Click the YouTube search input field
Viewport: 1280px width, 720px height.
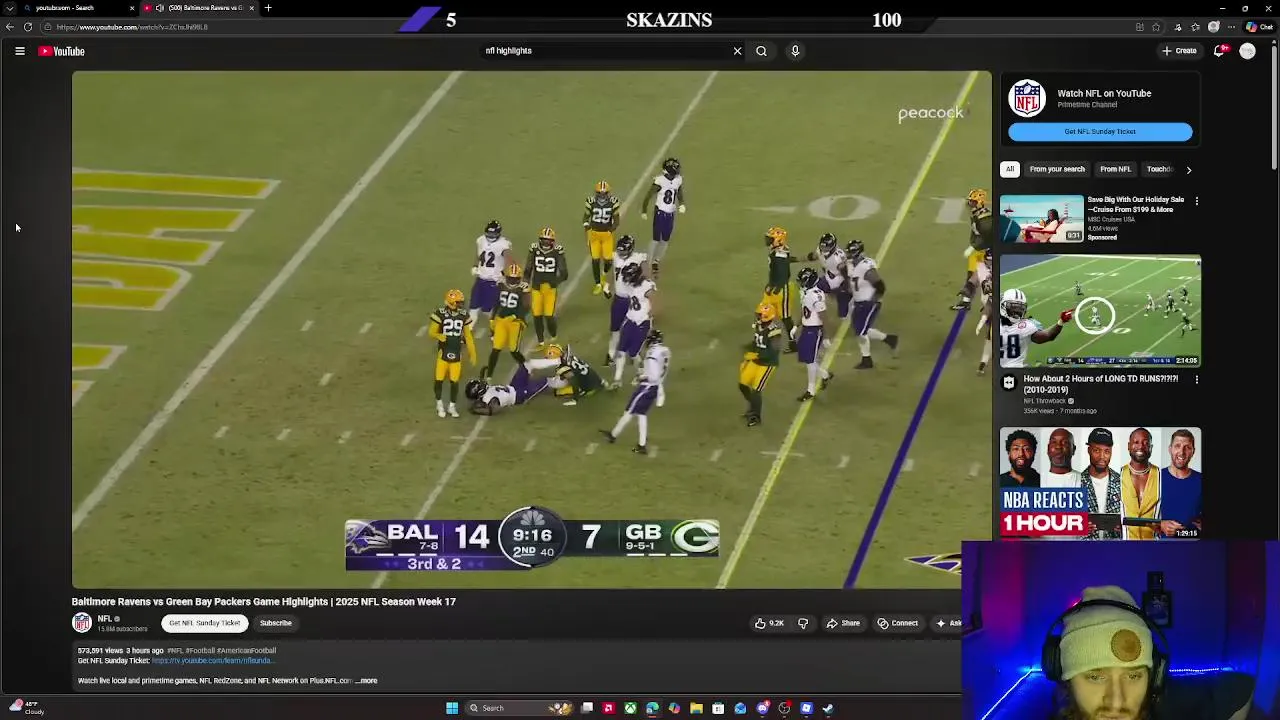pyautogui.click(x=605, y=51)
